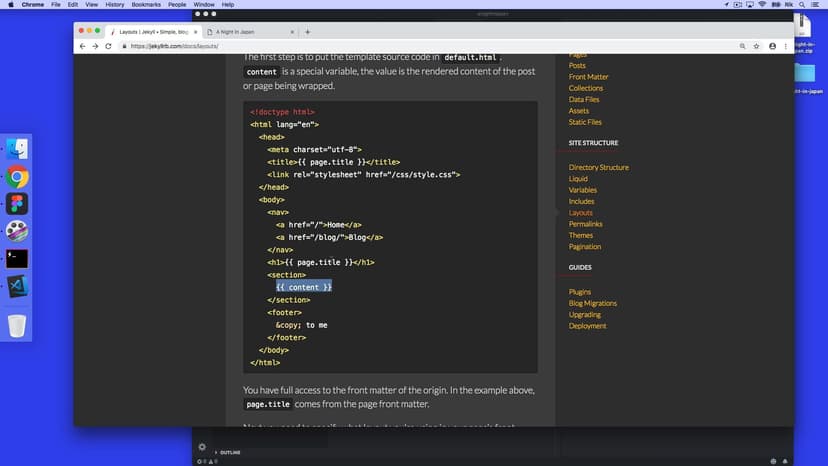Switch to the A Night in Japan tab
This screenshot has height=466, width=828.
click(x=240, y=32)
